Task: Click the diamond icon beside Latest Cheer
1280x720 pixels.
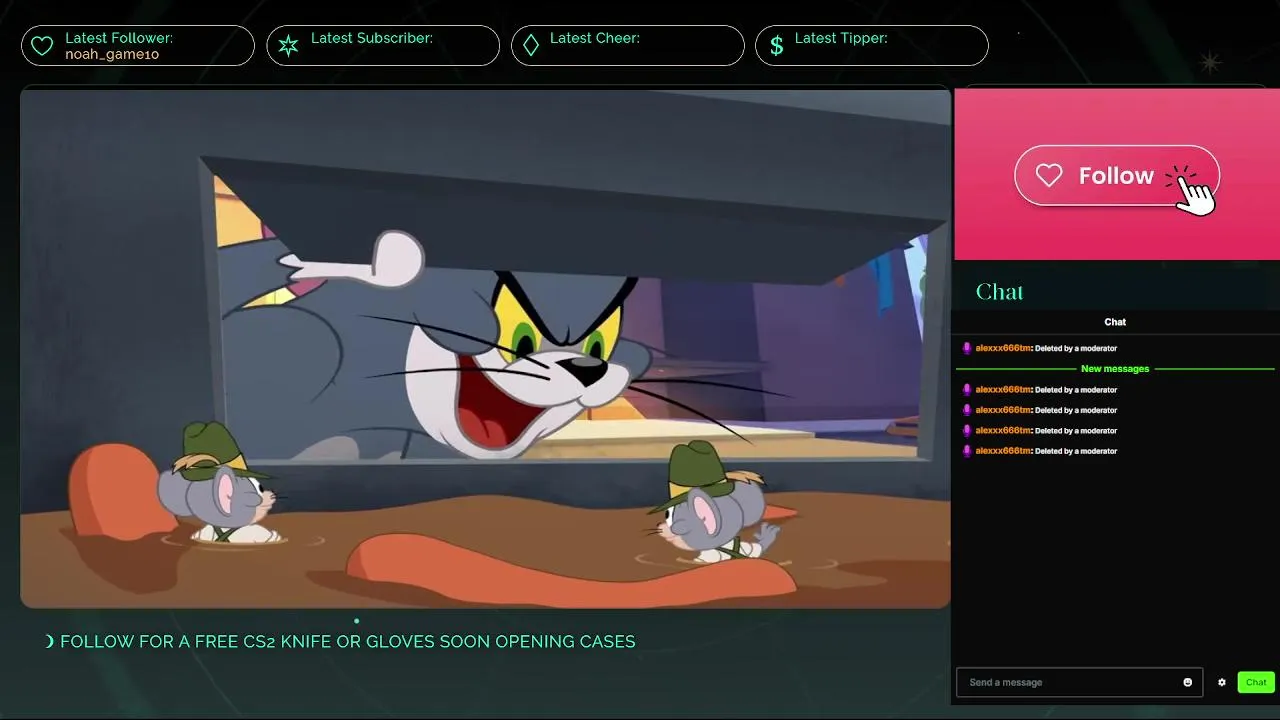Action: 531,46
